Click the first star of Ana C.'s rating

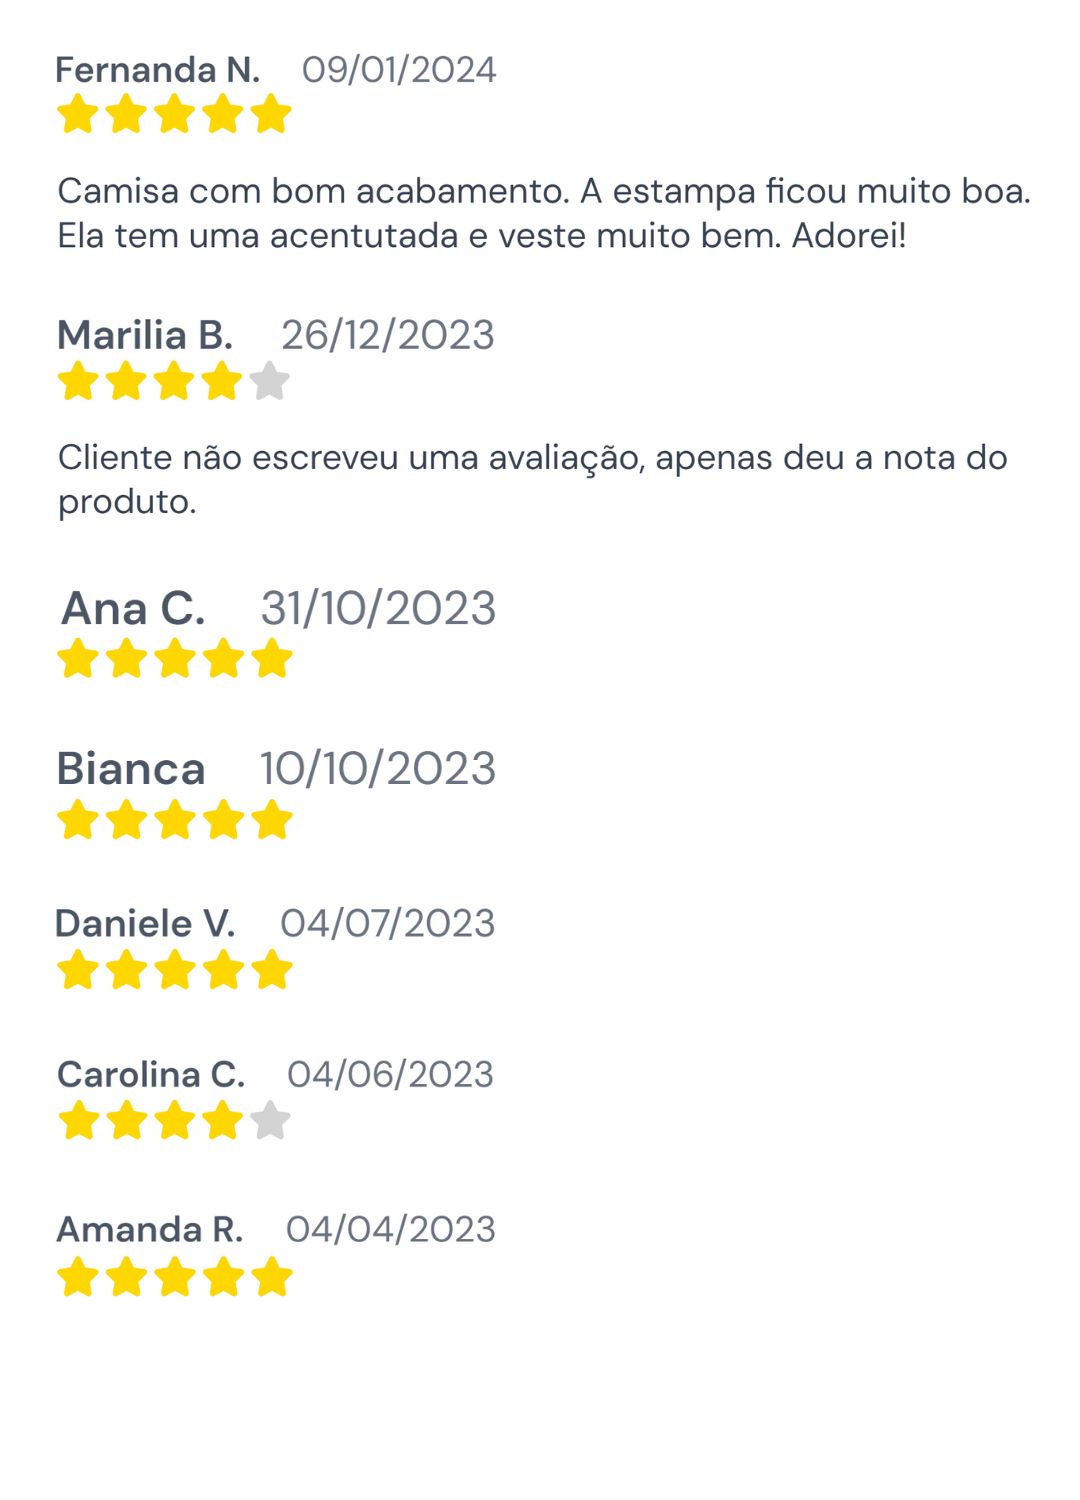pos(78,659)
